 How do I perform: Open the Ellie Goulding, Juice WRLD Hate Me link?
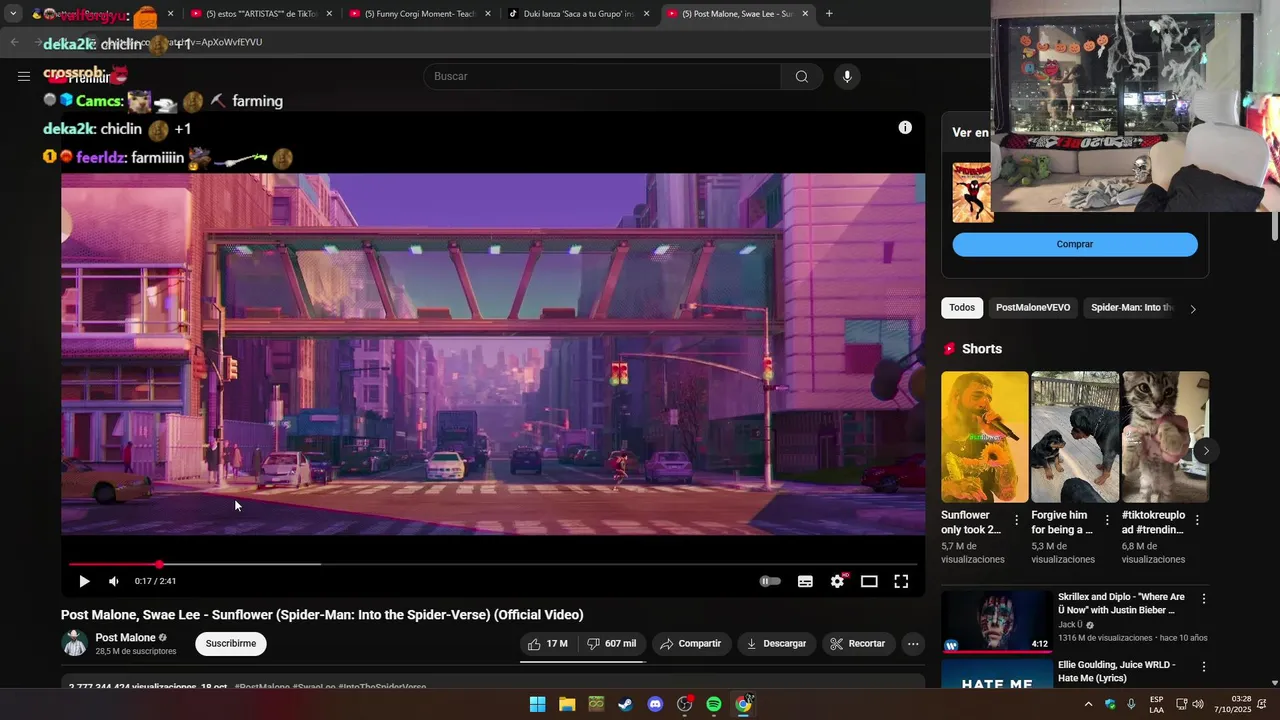tap(1116, 671)
